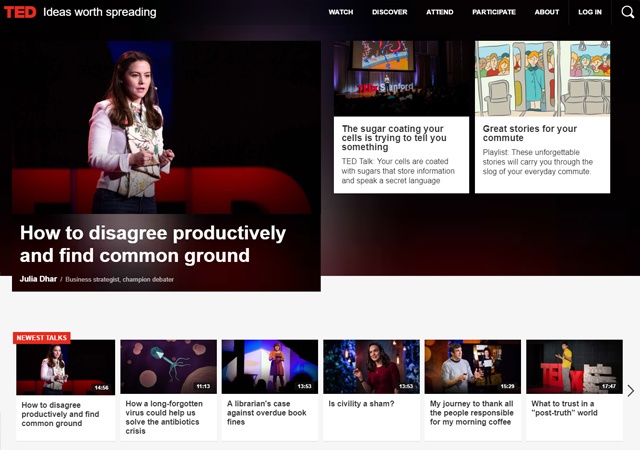This screenshot has width=640, height=450.
Task: Open the commute illustration image
Action: coord(542,78)
